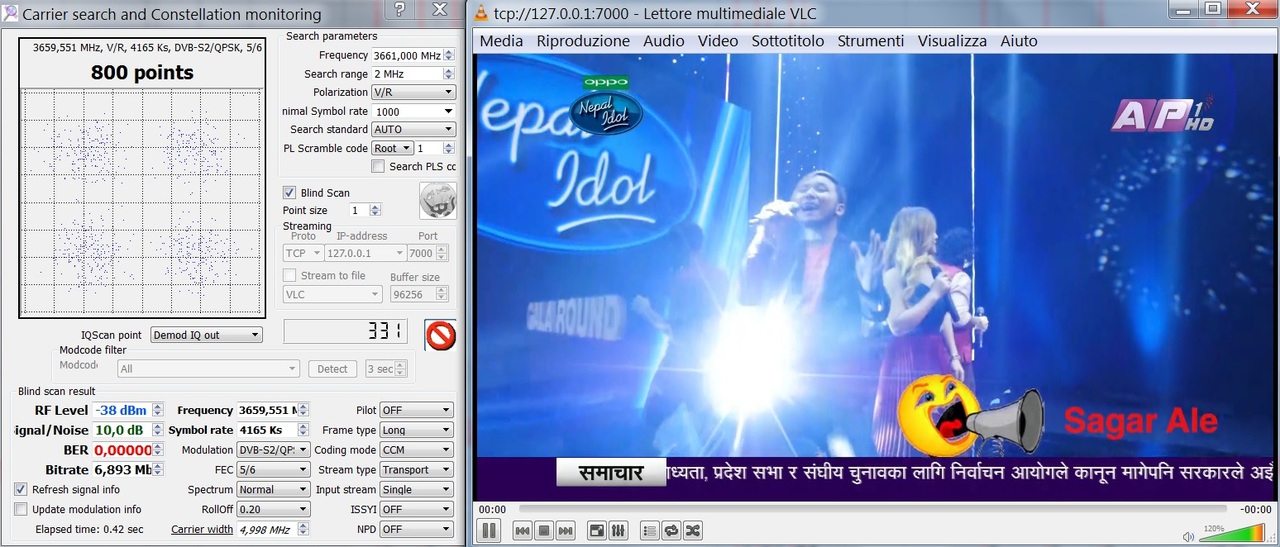Click the RF Level -38 dBm value
The image size is (1280, 547).
click(x=120, y=410)
